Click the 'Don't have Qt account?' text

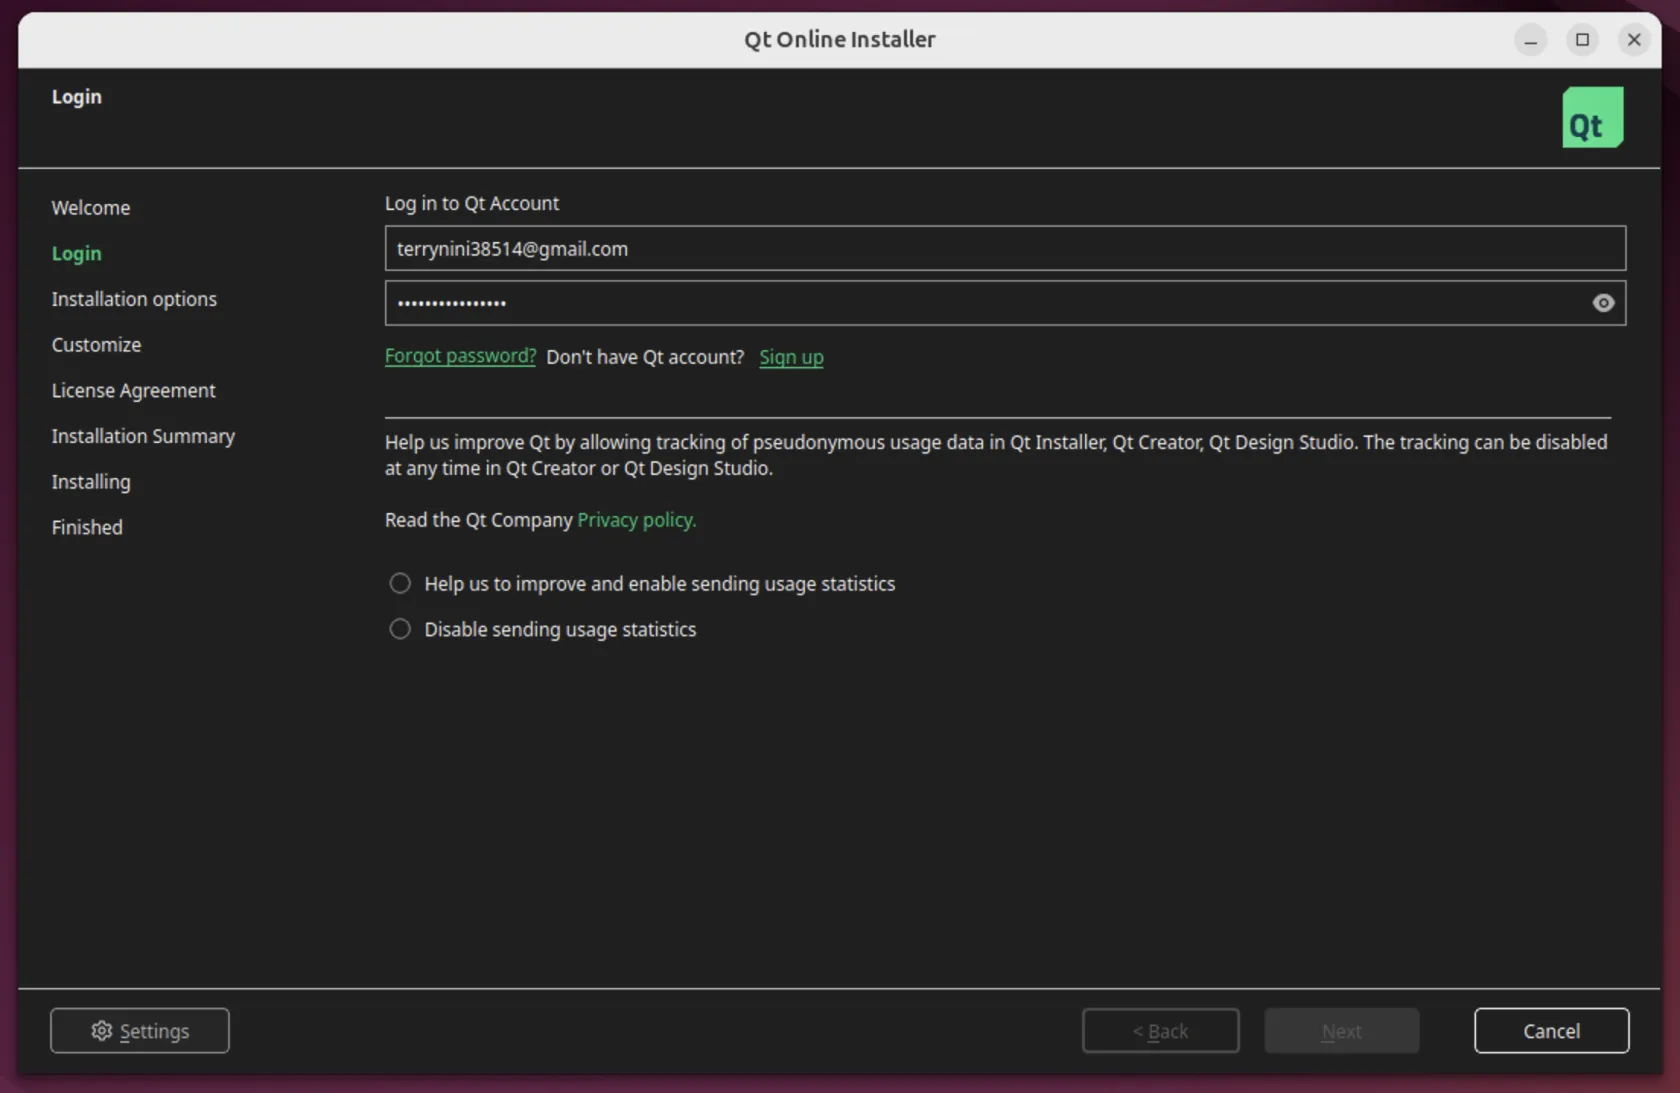pos(645,357)
